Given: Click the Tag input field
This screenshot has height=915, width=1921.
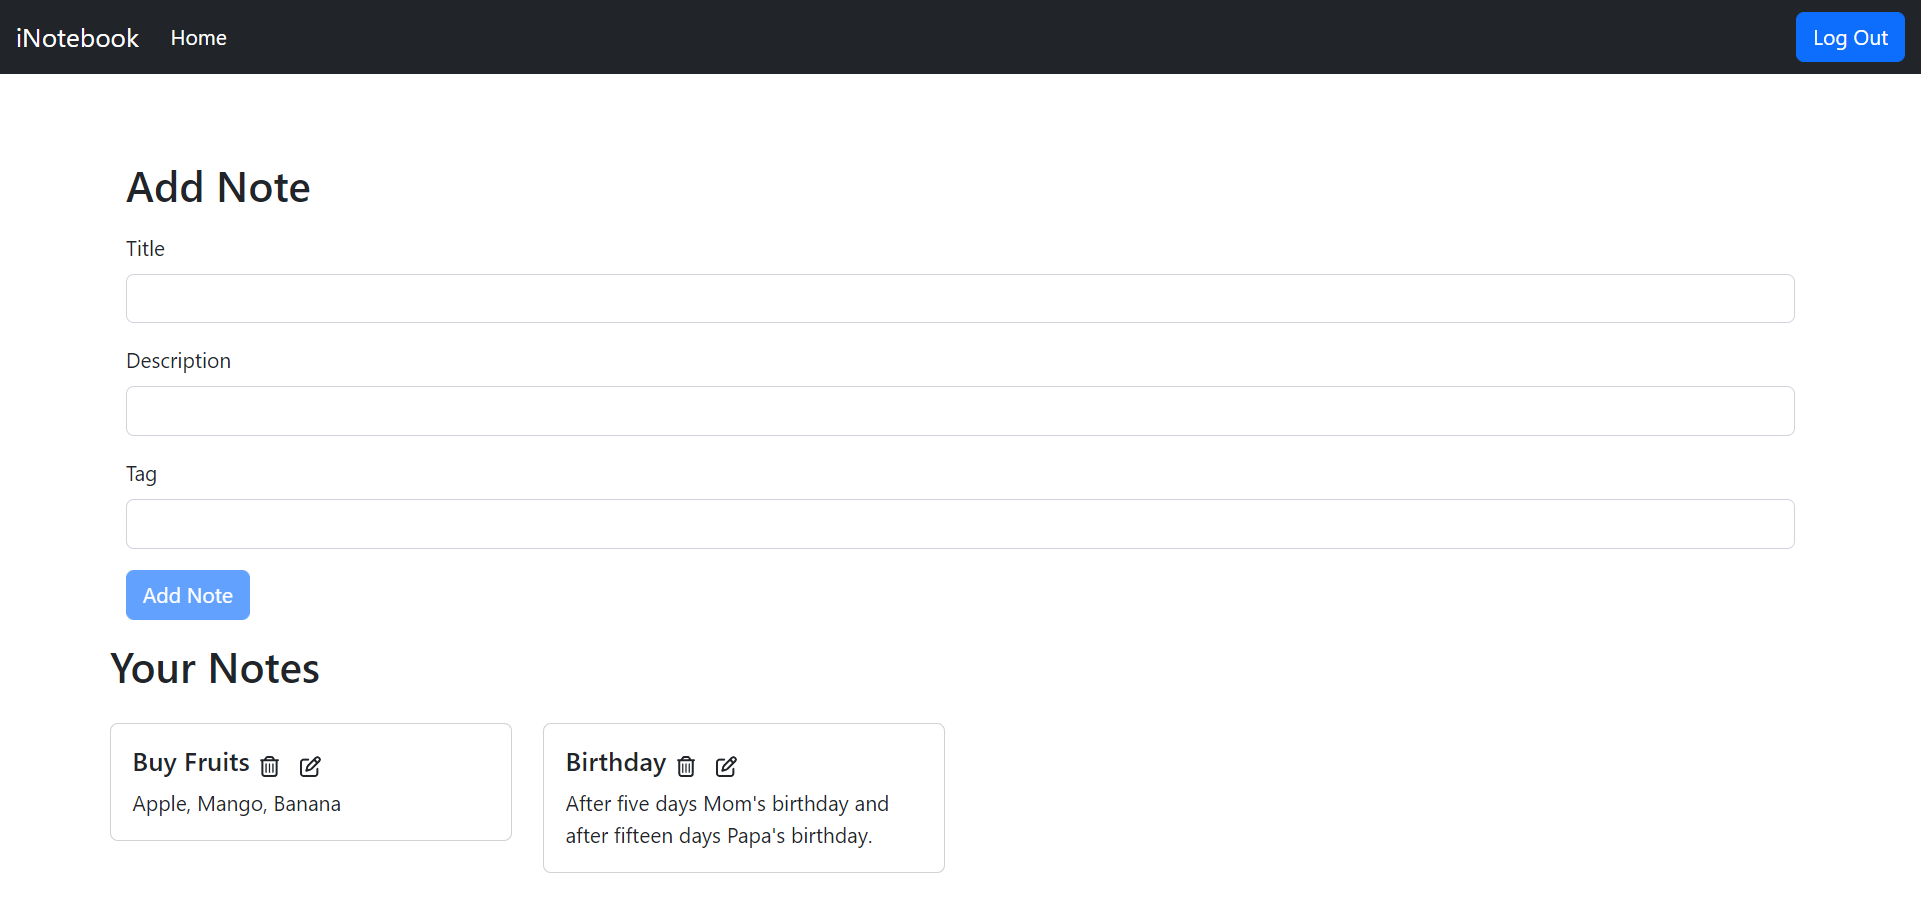Looking at the screenshot, I should [x=960, y=523].
